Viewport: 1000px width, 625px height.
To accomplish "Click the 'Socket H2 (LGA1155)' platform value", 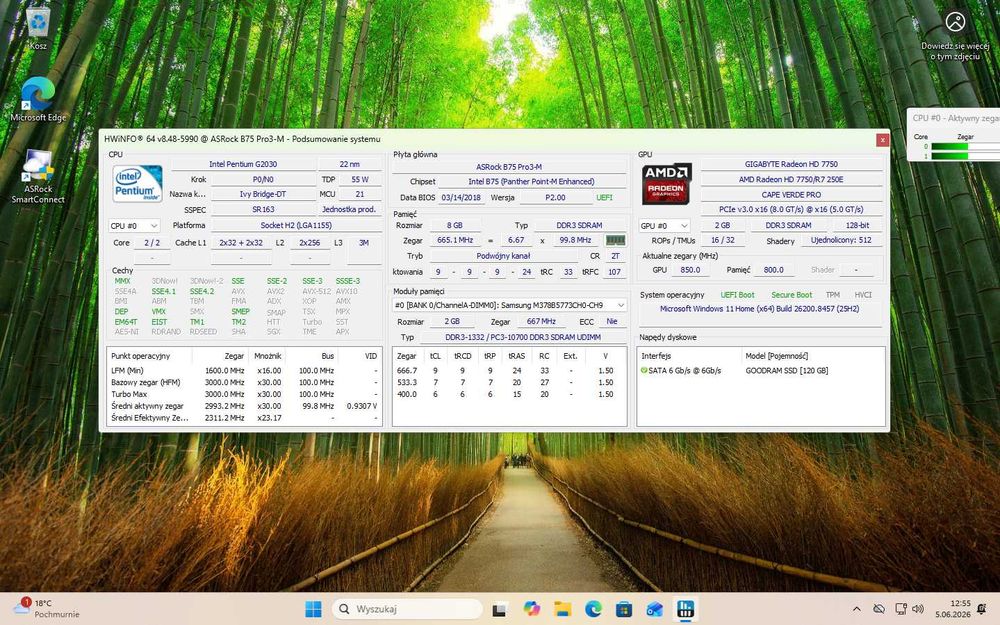I will click(296, 225).
